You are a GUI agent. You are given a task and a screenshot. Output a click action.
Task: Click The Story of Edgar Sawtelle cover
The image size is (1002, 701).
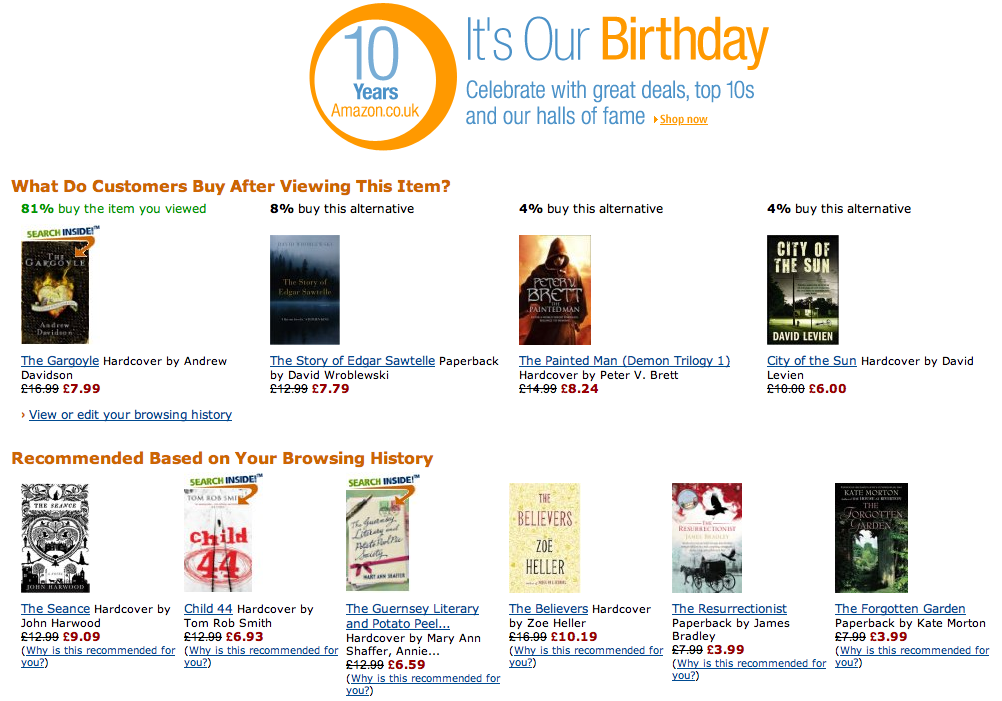305,290
